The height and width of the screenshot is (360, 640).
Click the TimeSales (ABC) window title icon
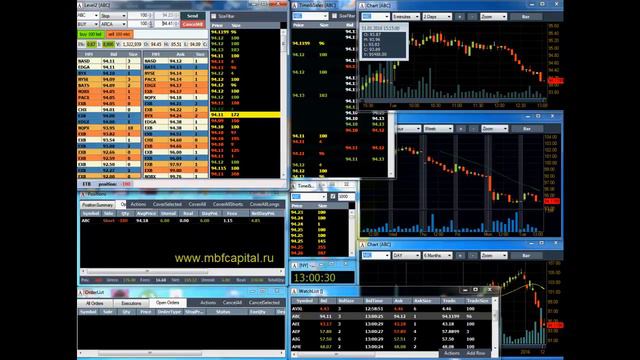point(295,5)
